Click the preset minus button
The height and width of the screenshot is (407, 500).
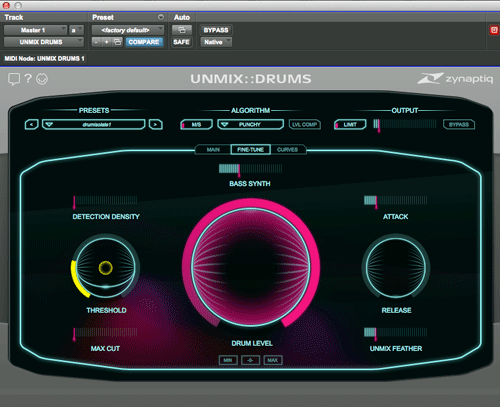coord(96,42)
